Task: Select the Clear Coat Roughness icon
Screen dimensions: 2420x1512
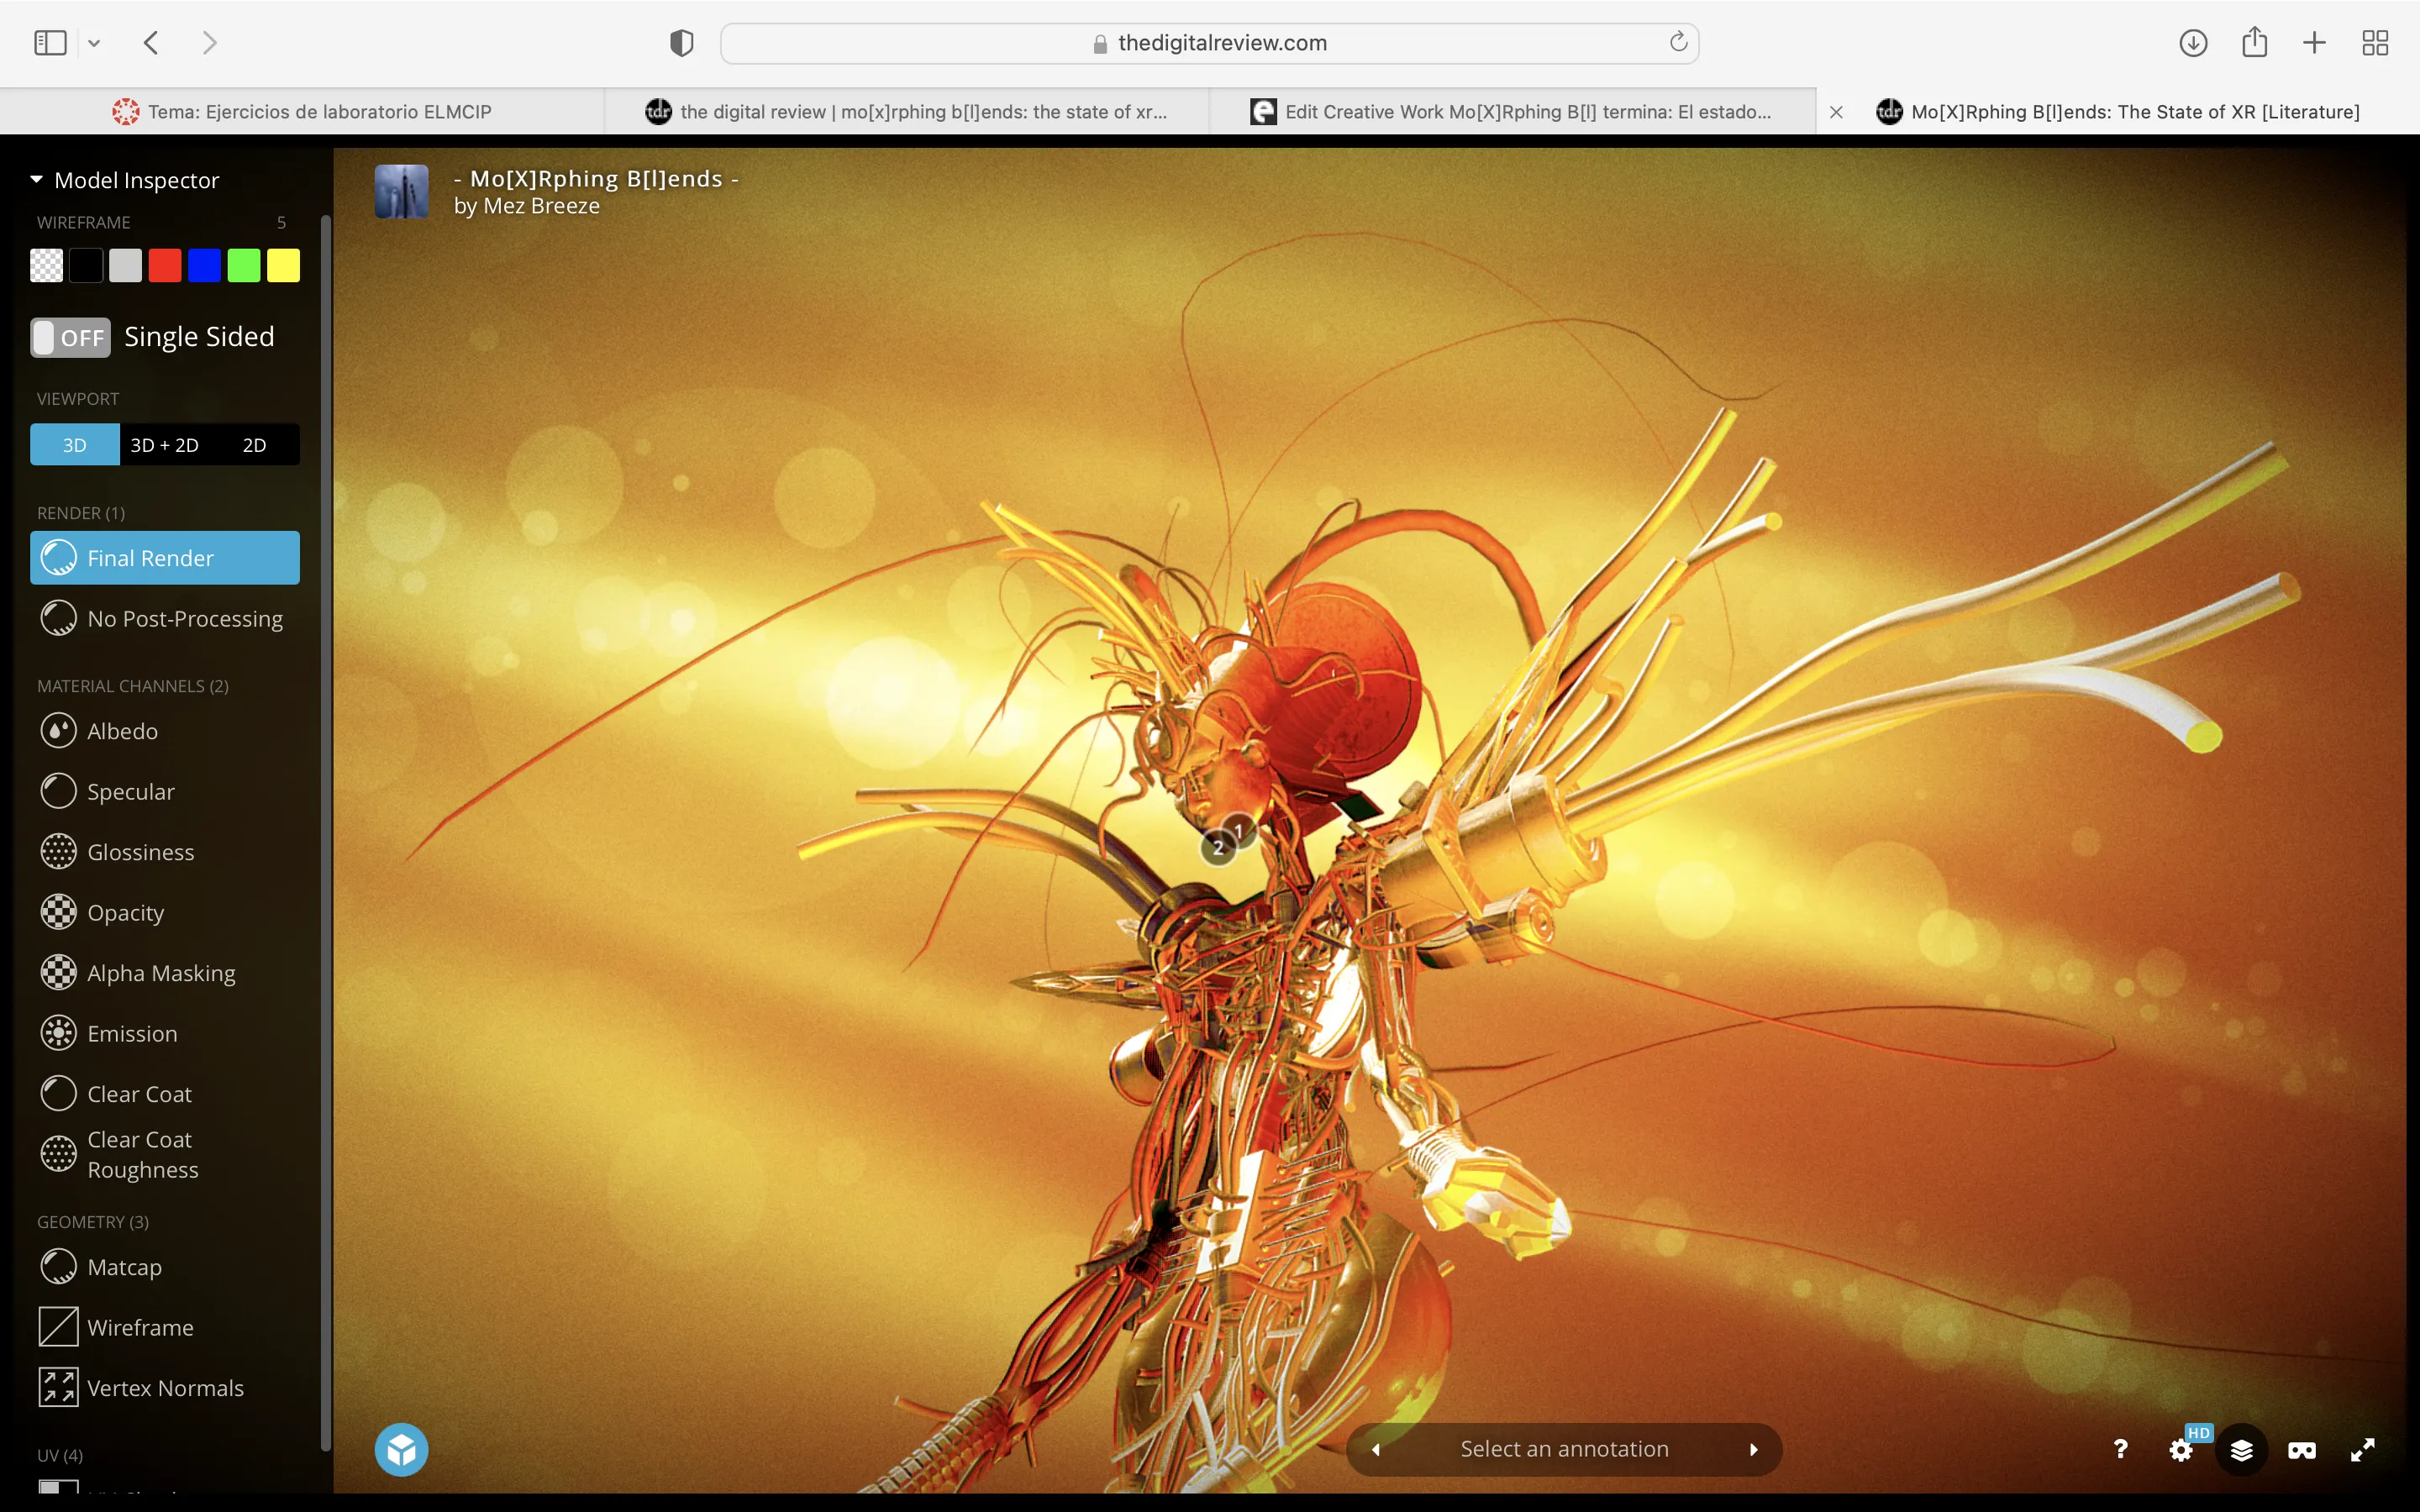Action: tap(58, 1154)
